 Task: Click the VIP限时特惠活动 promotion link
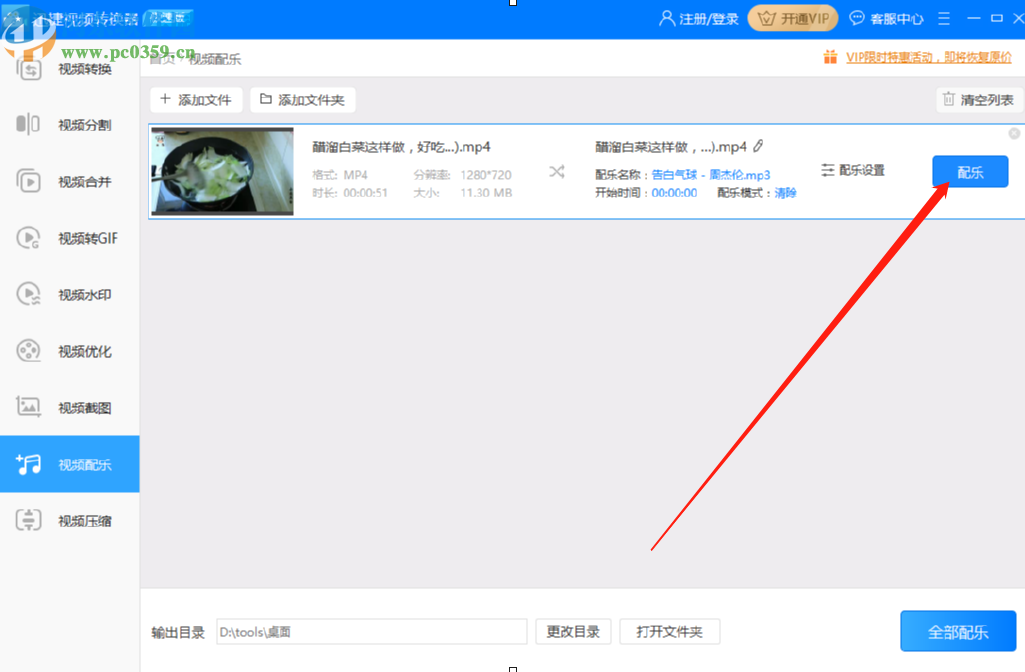tap(928, 58)
